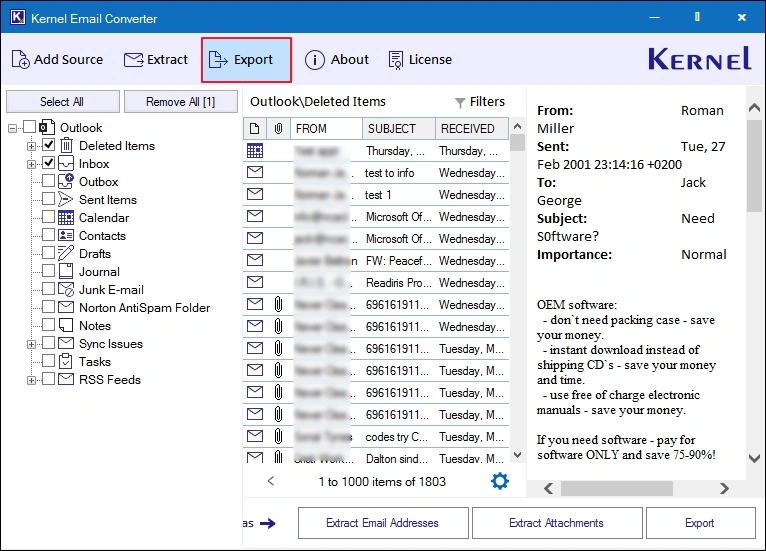Open the About info icon
766x551 pixels.
[315, 60]
